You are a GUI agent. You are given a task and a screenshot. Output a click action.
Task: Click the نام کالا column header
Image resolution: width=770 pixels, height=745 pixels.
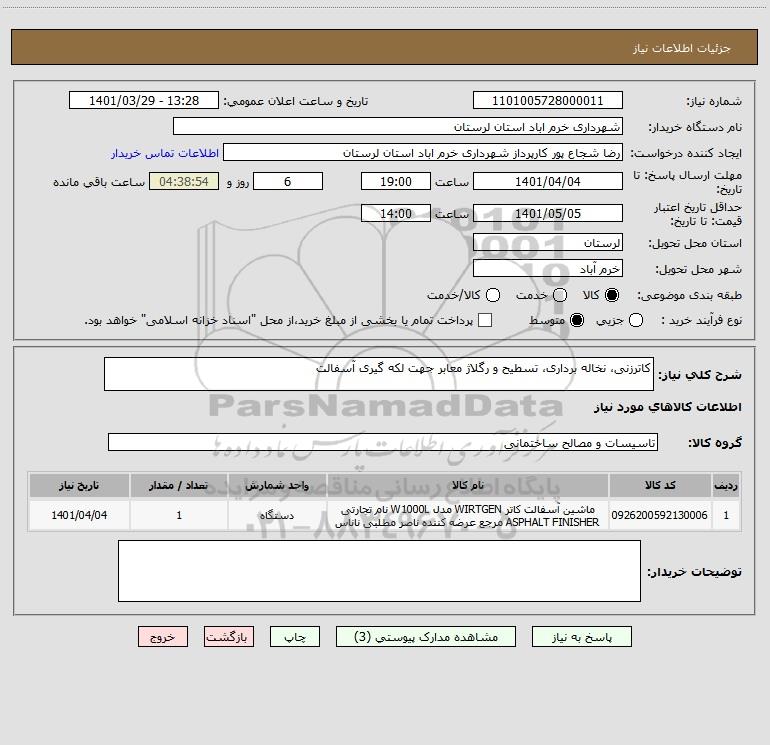[468, 485]
